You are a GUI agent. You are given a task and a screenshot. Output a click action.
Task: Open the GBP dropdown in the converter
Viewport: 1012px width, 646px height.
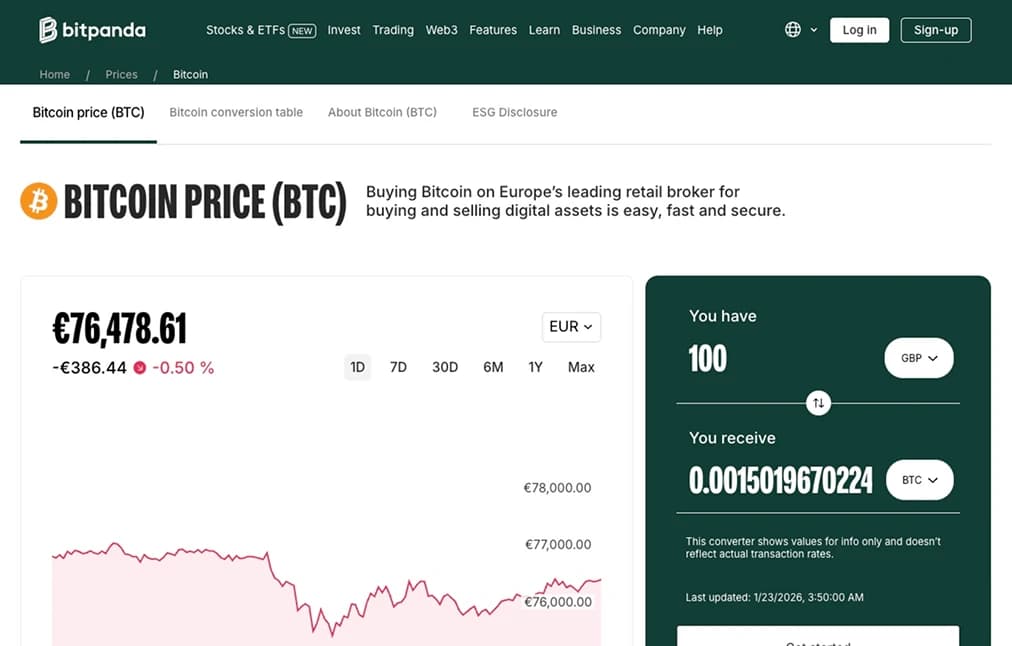[x=918, y=357]
